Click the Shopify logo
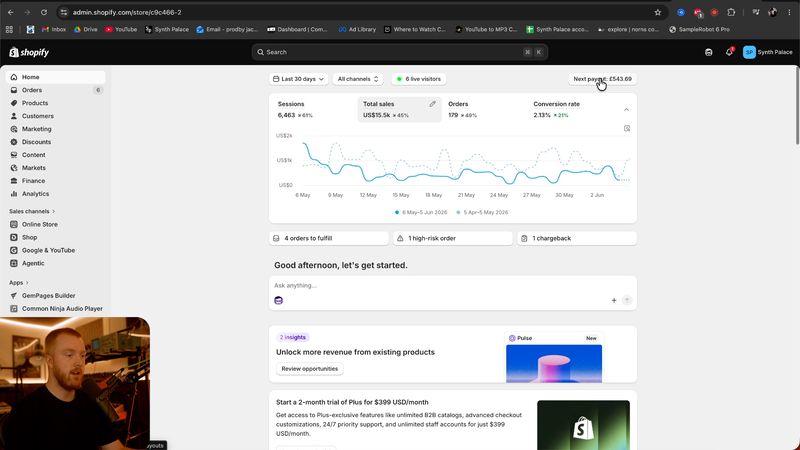The width and height of the screenshot is (800, 450). click(x=29, y=52)
